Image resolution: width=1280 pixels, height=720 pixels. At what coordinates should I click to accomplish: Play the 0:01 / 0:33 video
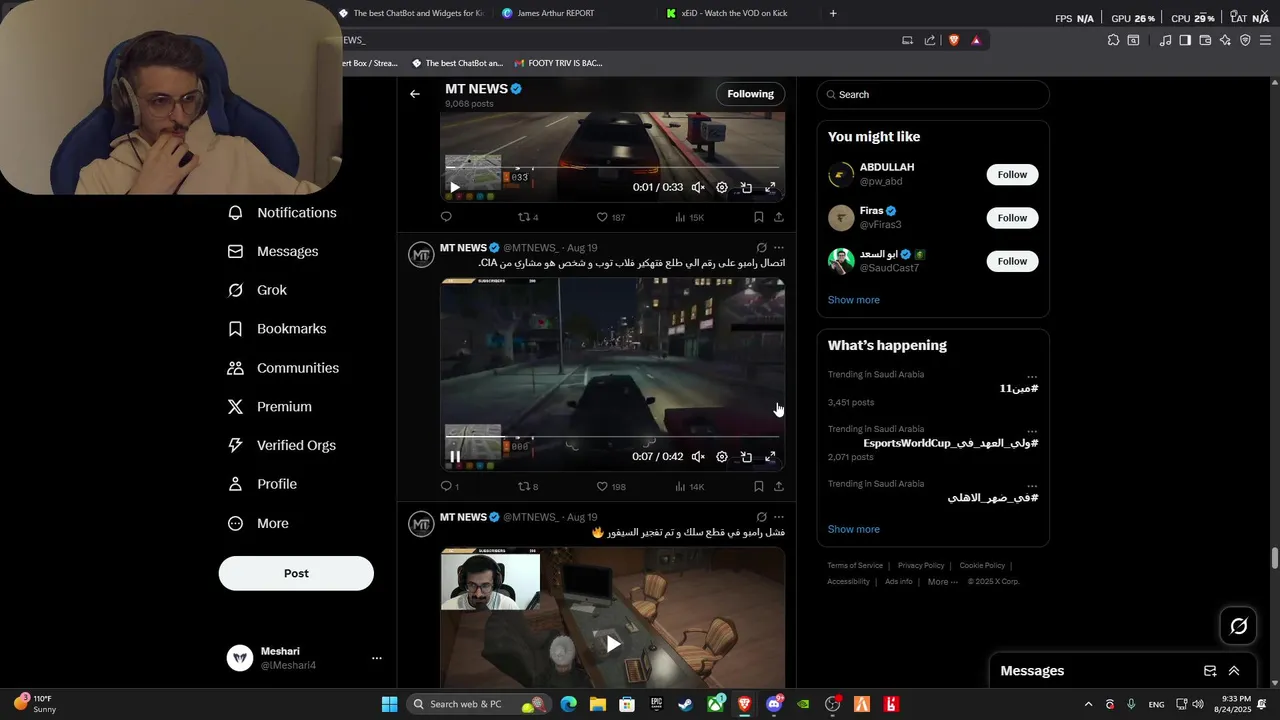(455, 187)
